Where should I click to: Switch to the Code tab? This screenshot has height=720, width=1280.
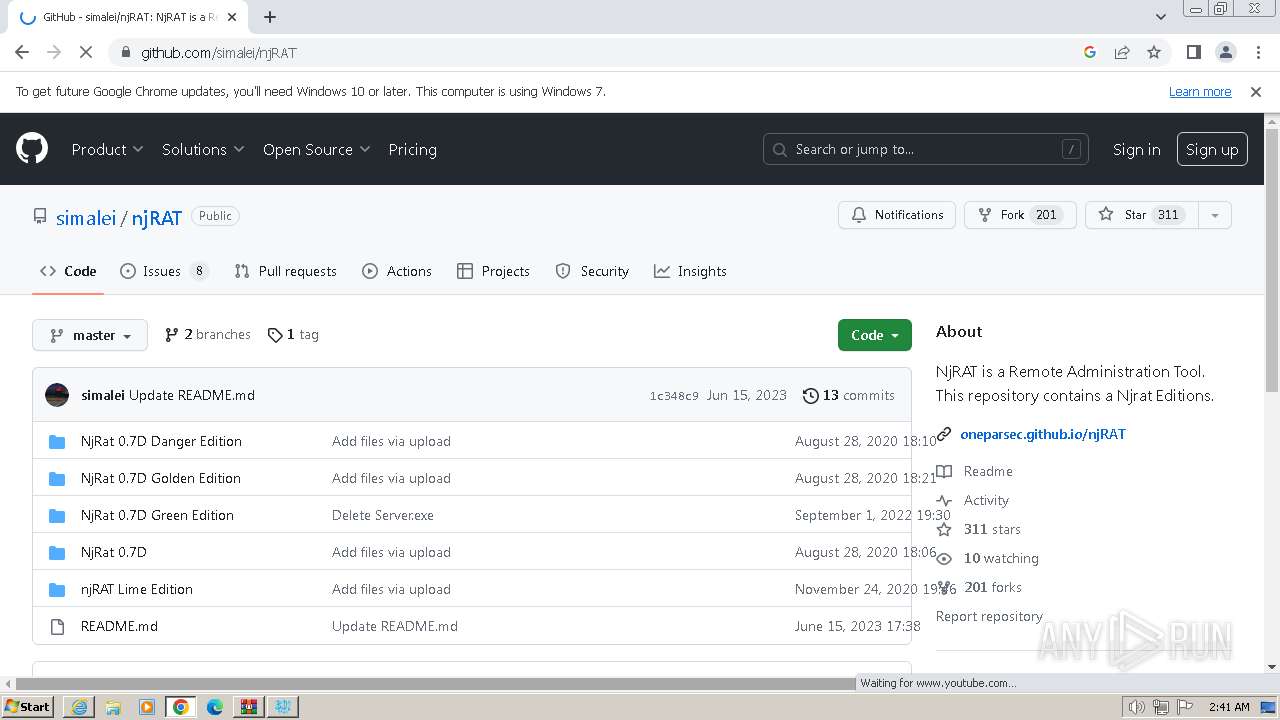point(68,271)
